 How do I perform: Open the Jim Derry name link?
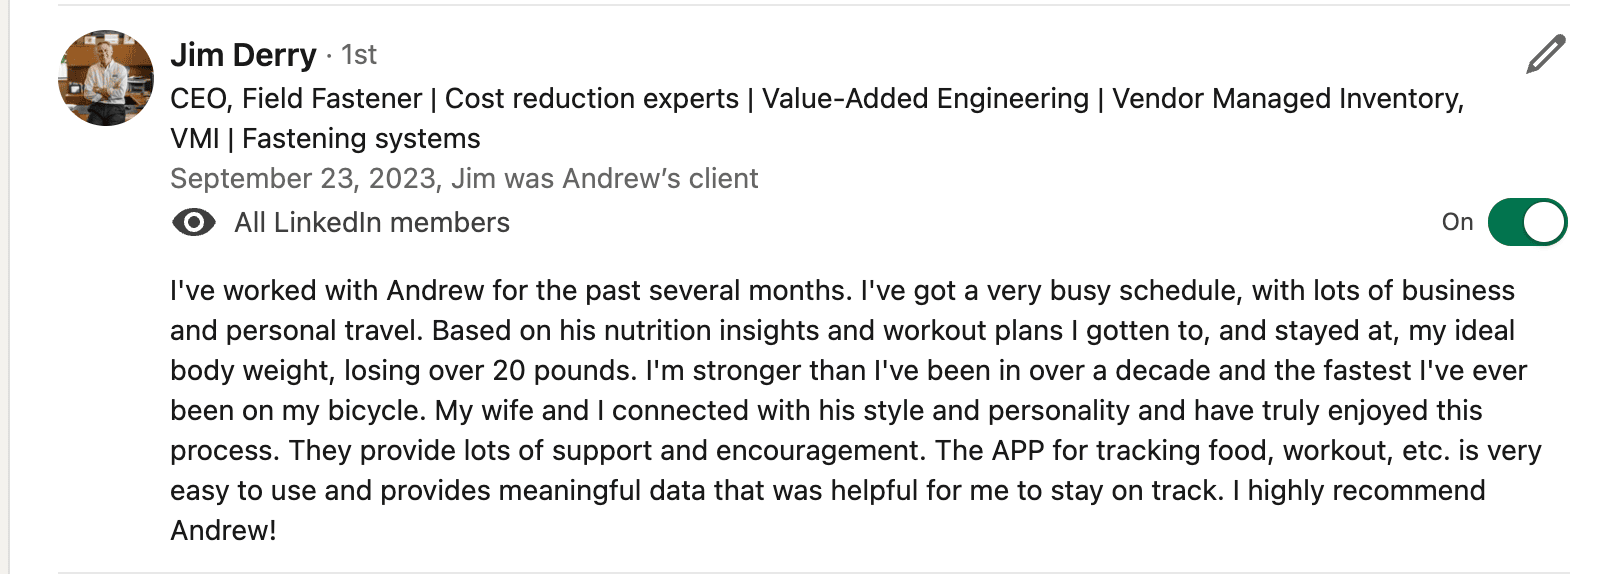pyautogui.click(x=243, y=55)
